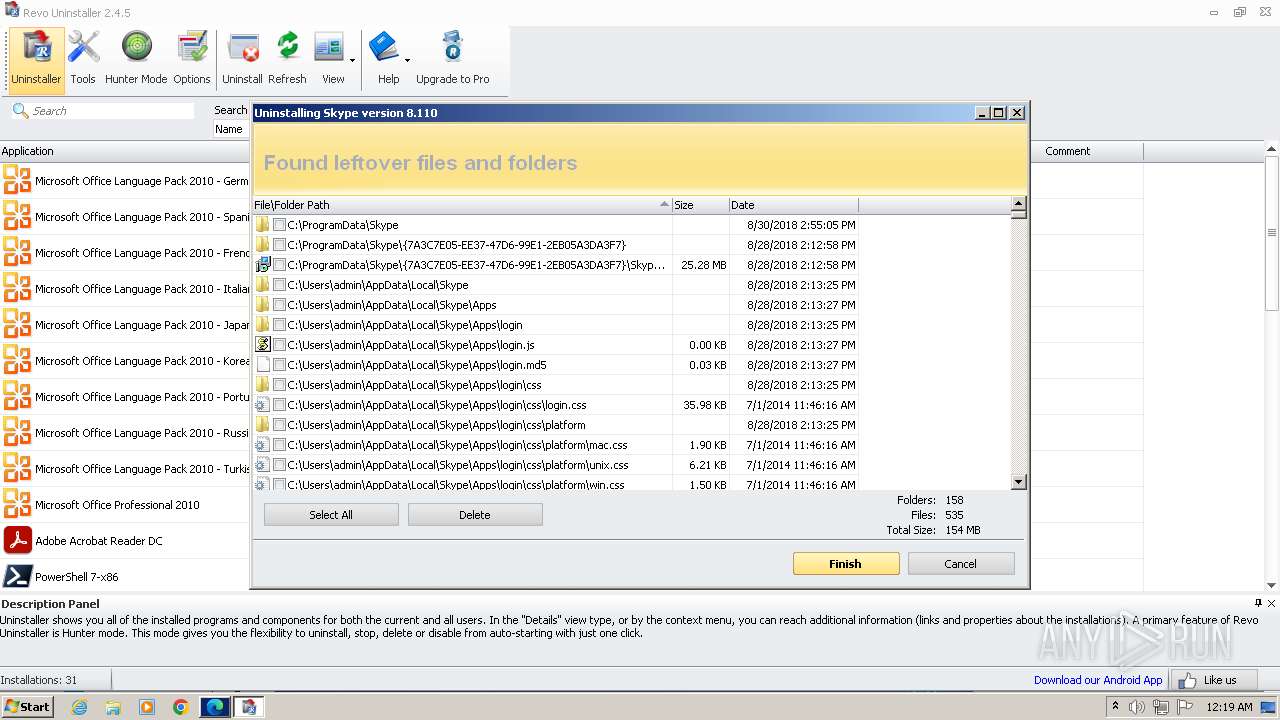Screen dimensions: 1280x720
Task: Open Microsoft Edge from taskbar
Action: point(215,707)
